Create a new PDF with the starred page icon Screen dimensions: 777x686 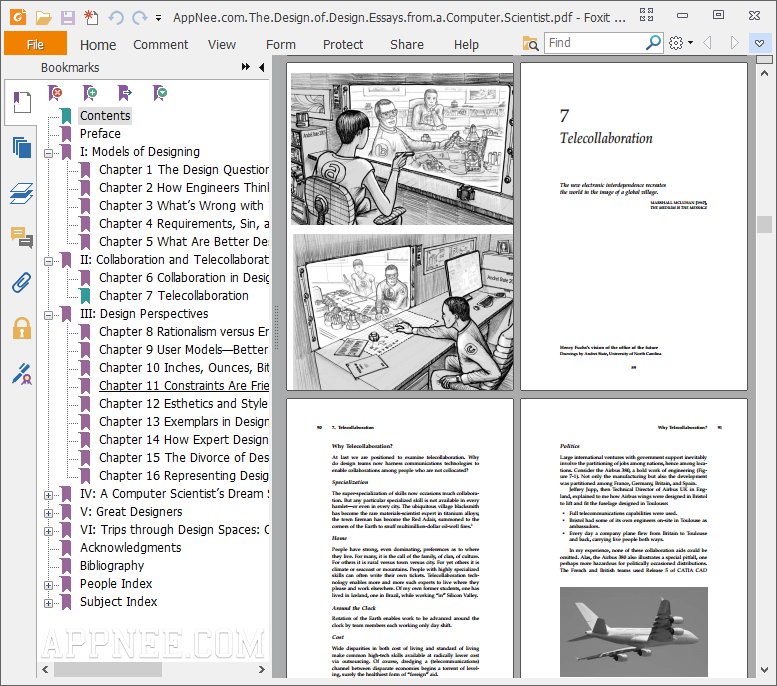click(x=91, y=17)
